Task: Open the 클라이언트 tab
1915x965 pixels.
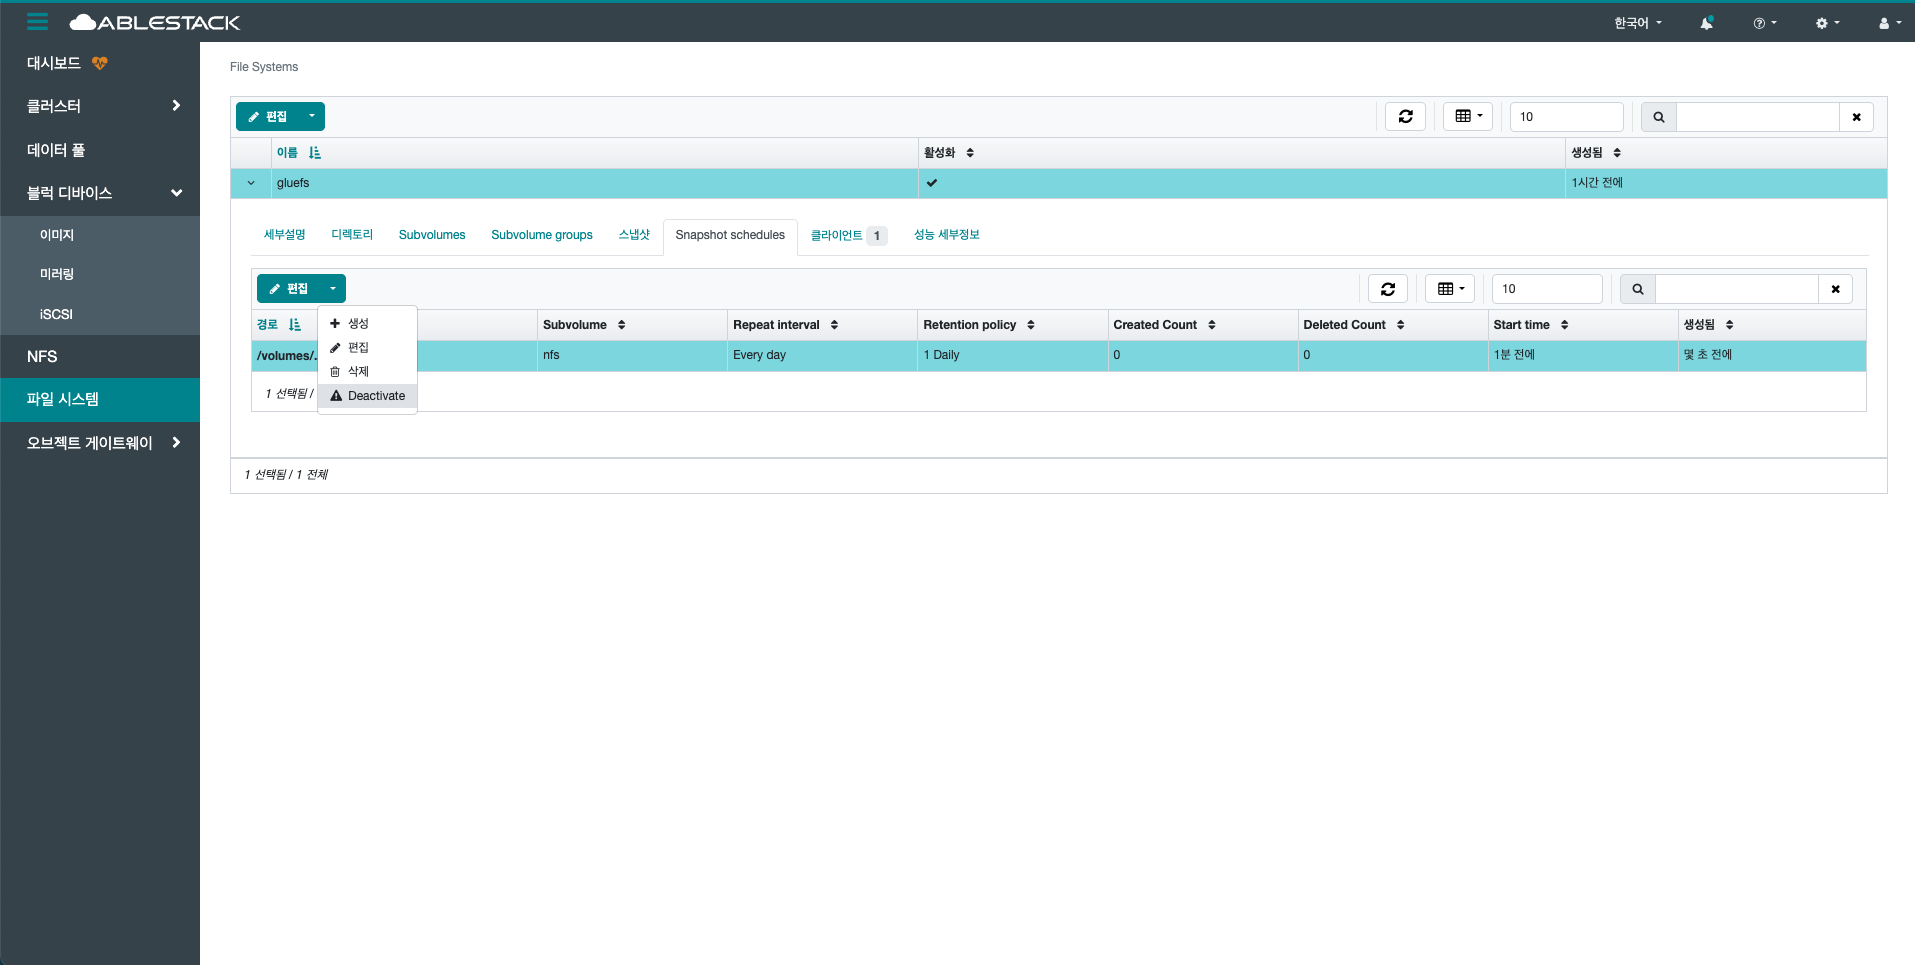Action: (837, 235)
